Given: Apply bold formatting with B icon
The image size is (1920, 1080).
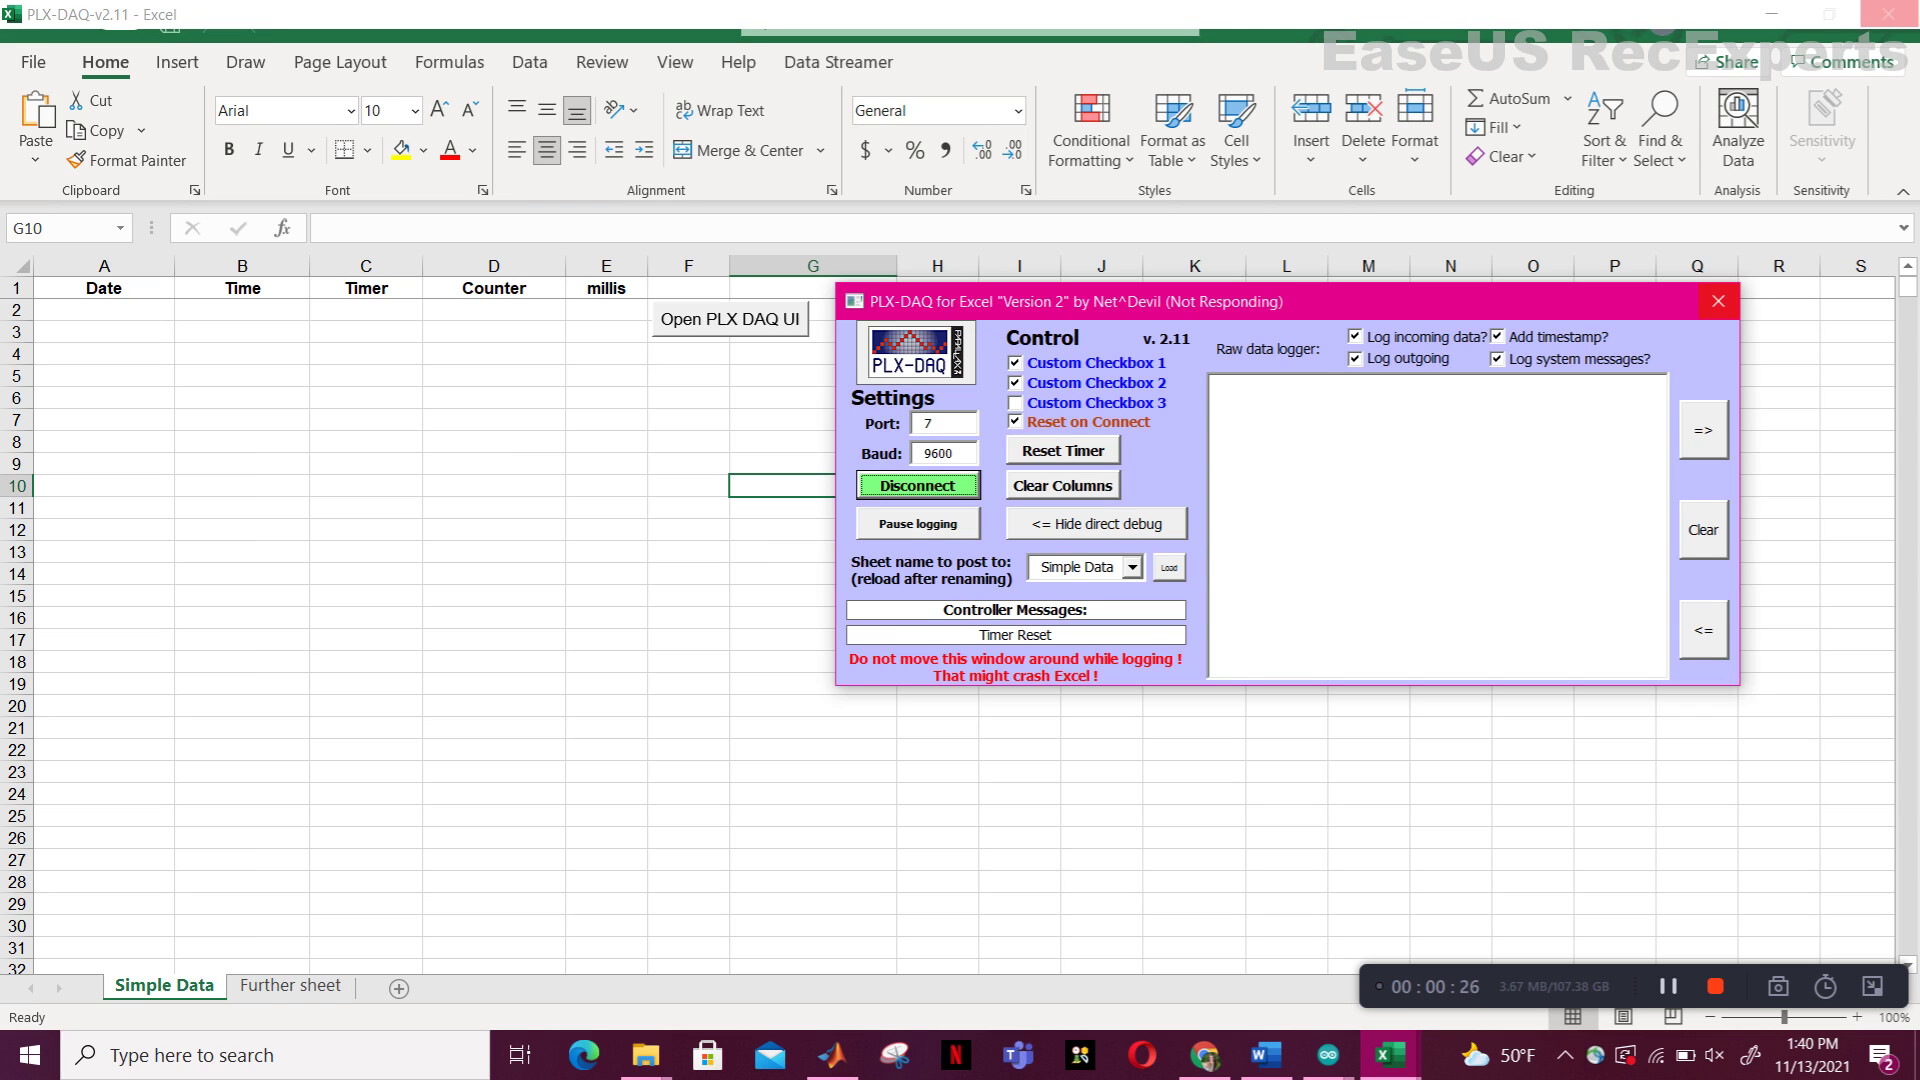Looking at the screenshot, I should pyautogui.click(x=229, y=150).
